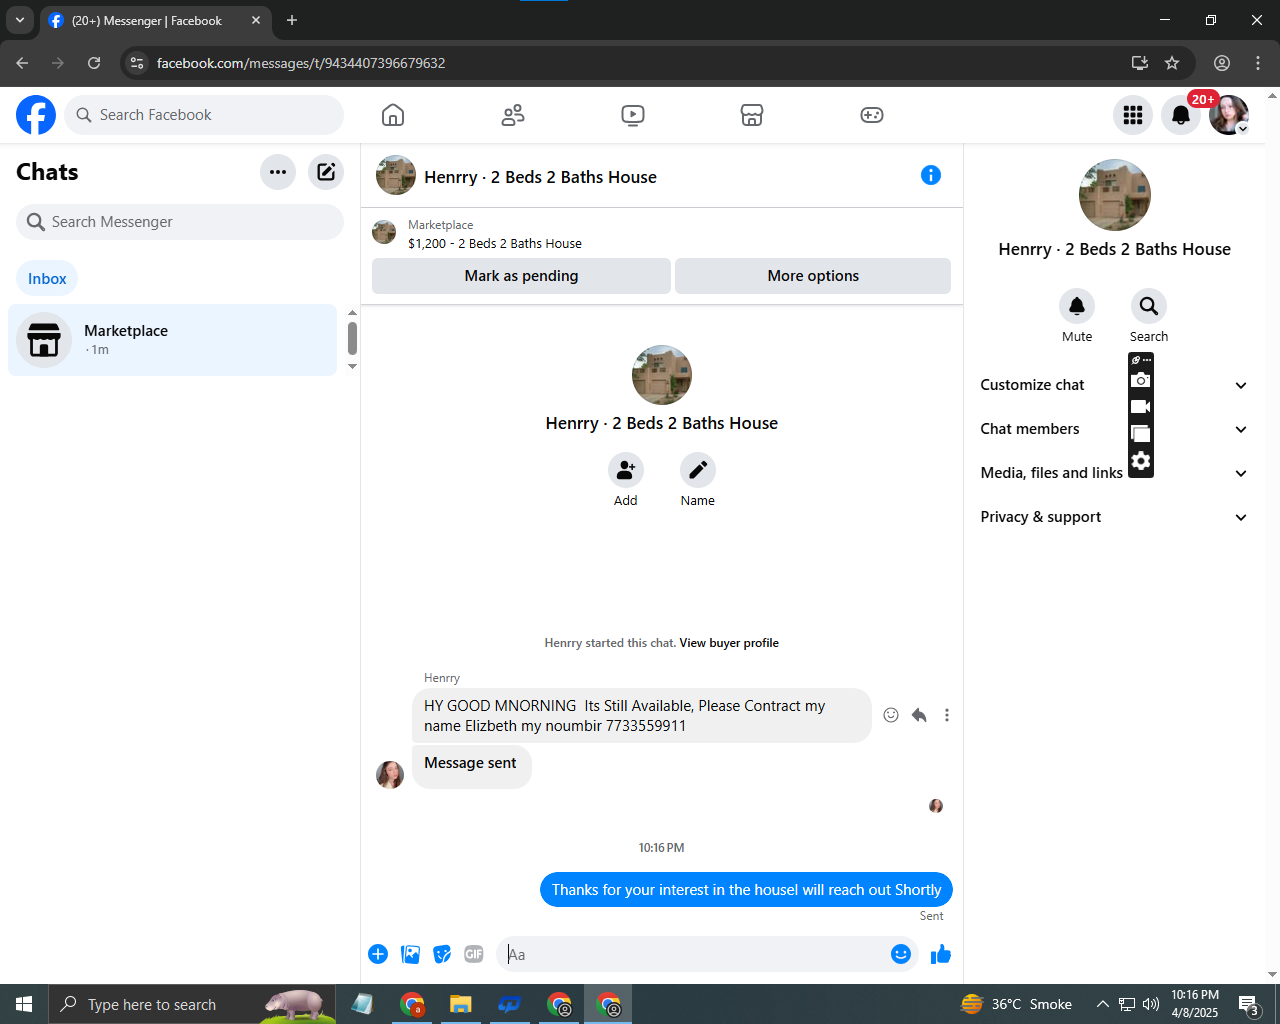Click the address bar URL

301,63
